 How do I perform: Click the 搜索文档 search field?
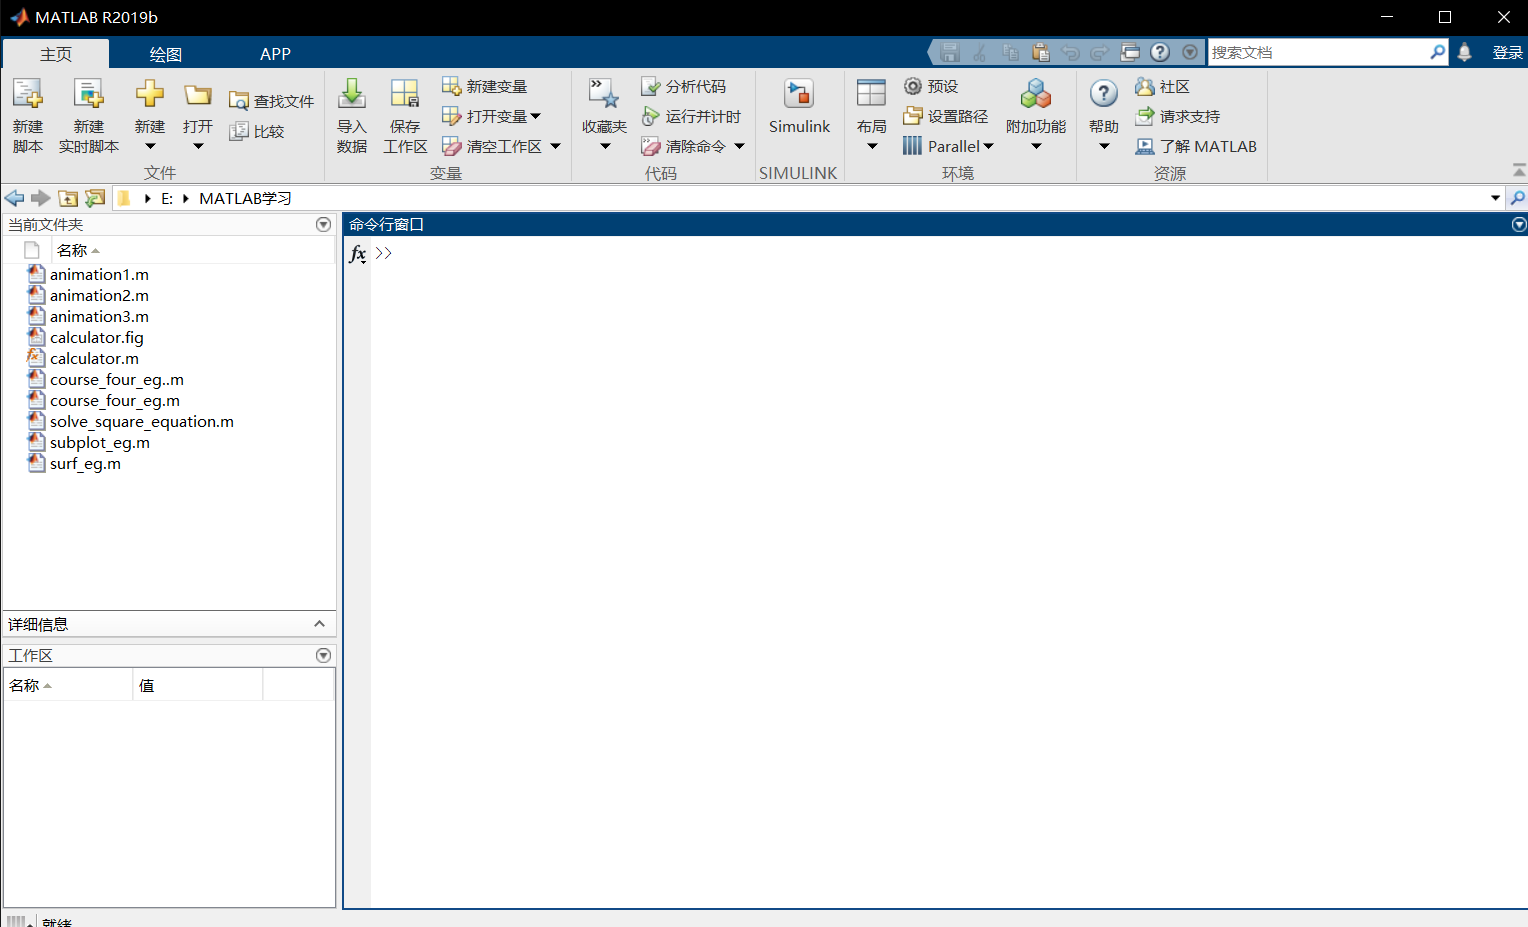pyautogui.click(x=1318, y=52)
